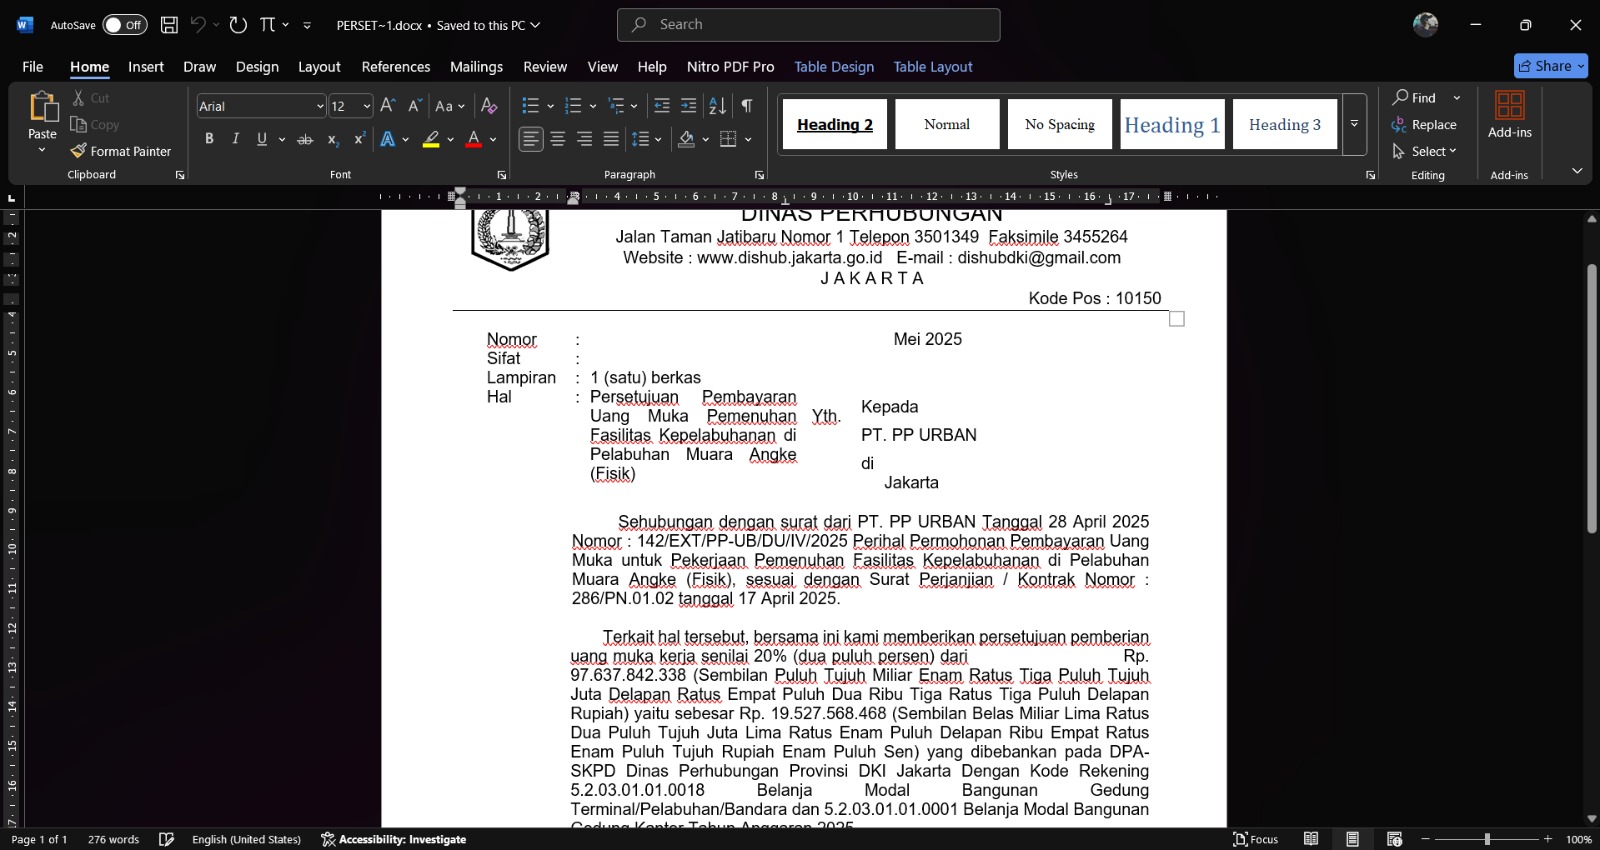Clear all formatting icon
This screenshot has height=850, width=1600.
pos(489,106)
